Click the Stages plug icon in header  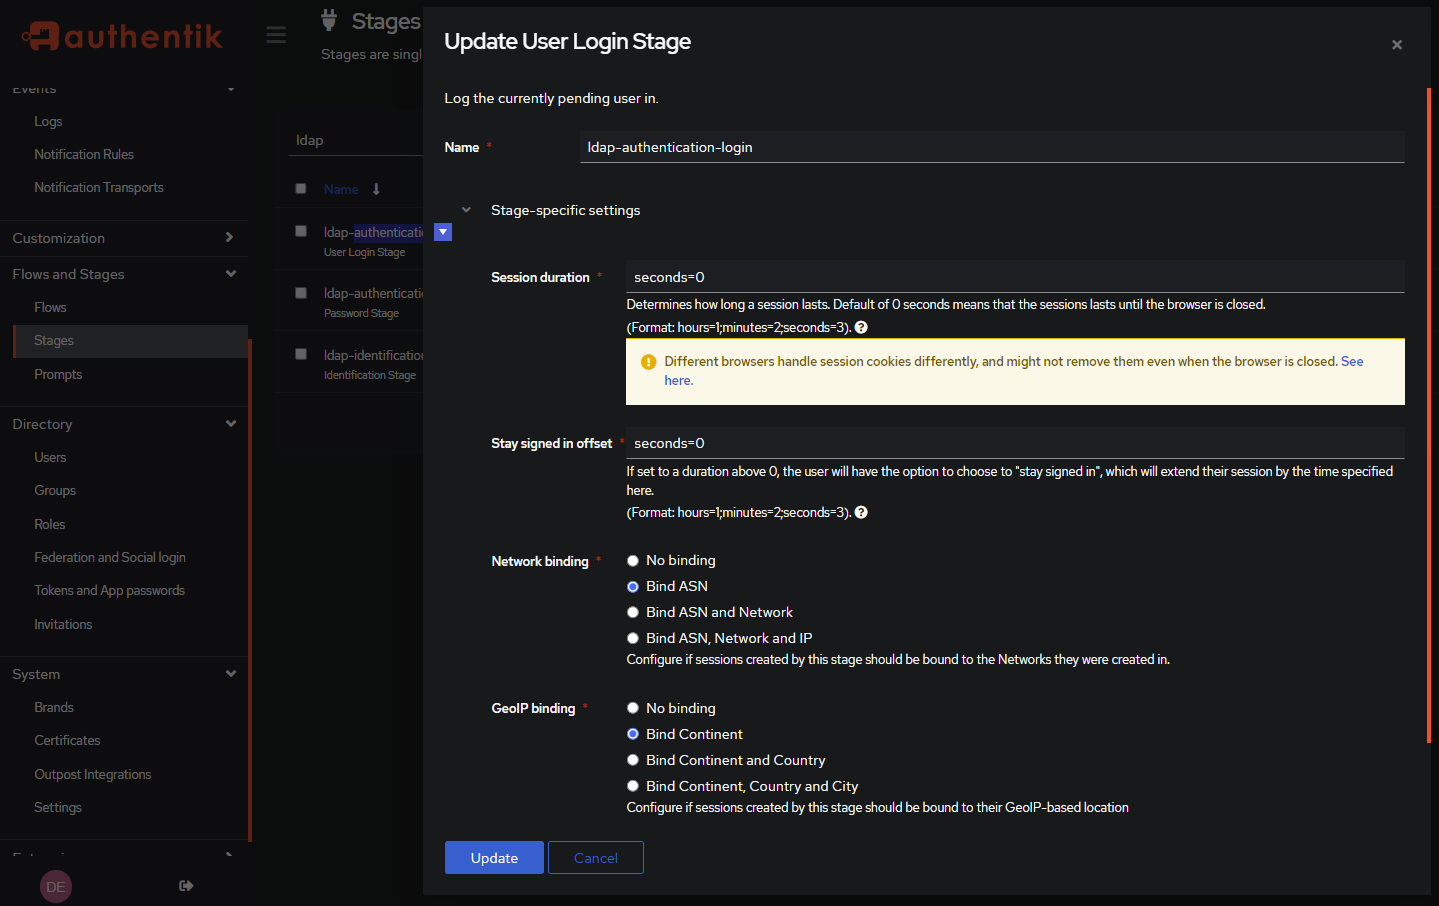[x=328, y=18]
